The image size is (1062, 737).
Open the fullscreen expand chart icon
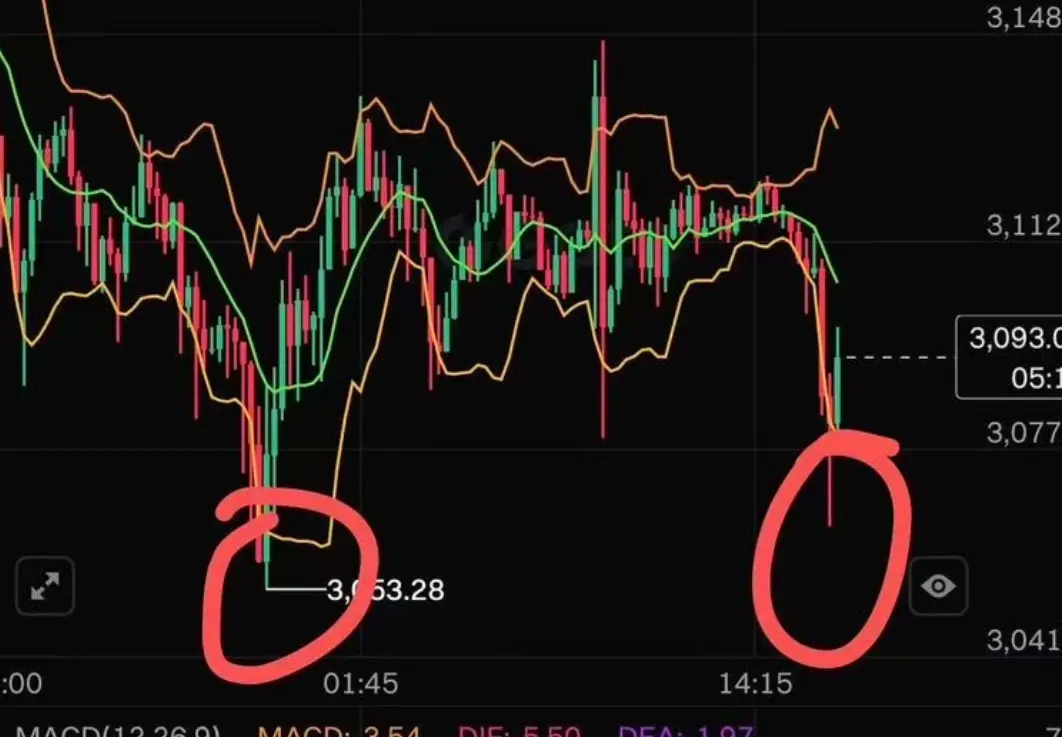pos(45,586)
